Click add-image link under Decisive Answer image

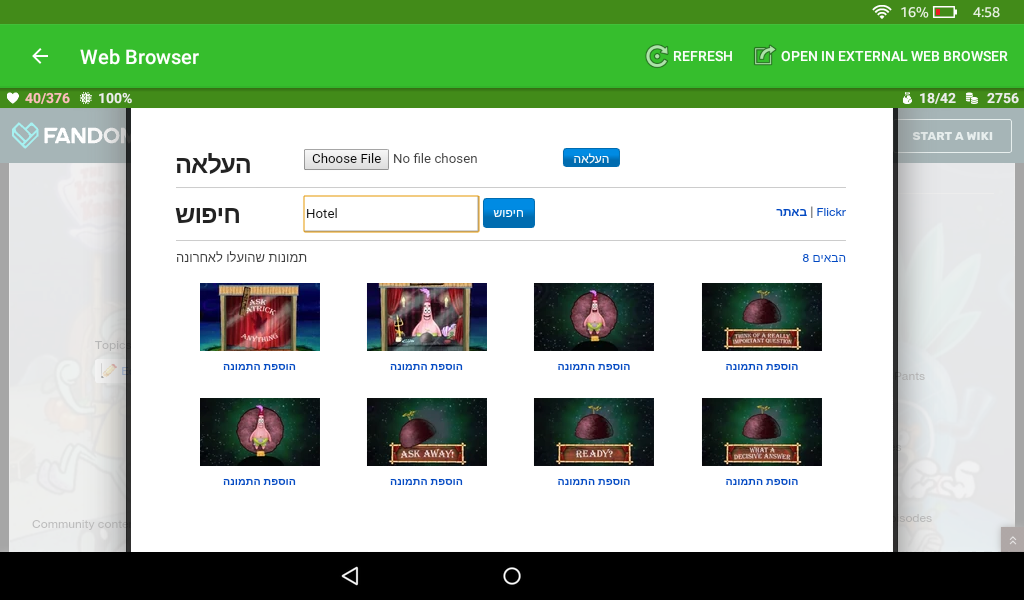point(761,481)
